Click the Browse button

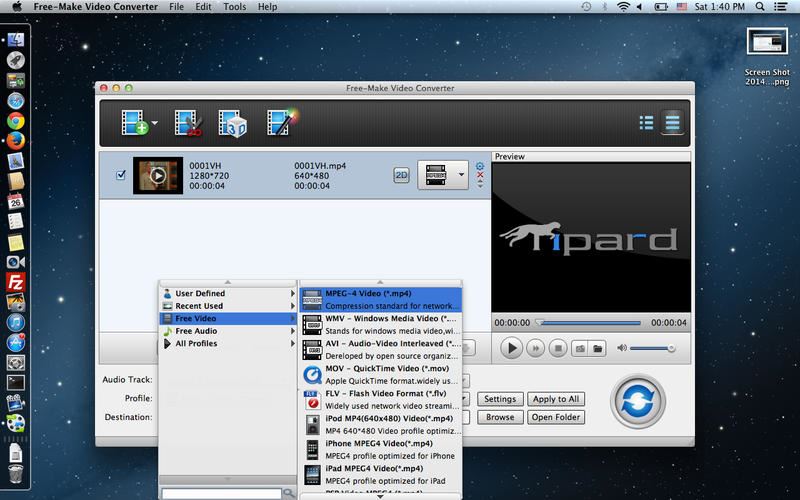[x=500, y=417]
